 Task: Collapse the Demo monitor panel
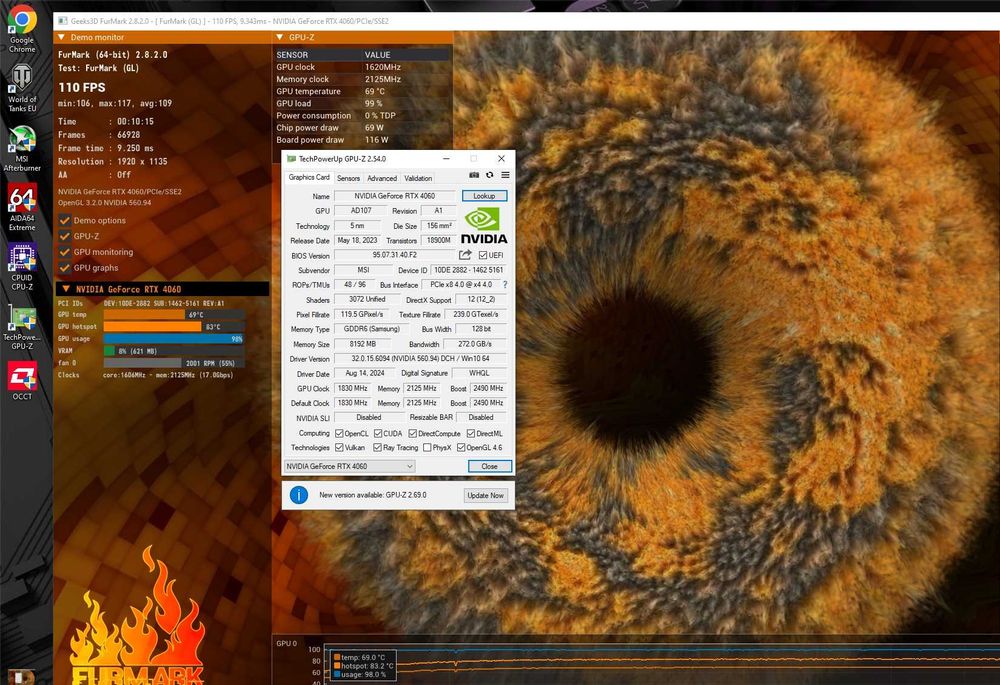coord(62,38)
